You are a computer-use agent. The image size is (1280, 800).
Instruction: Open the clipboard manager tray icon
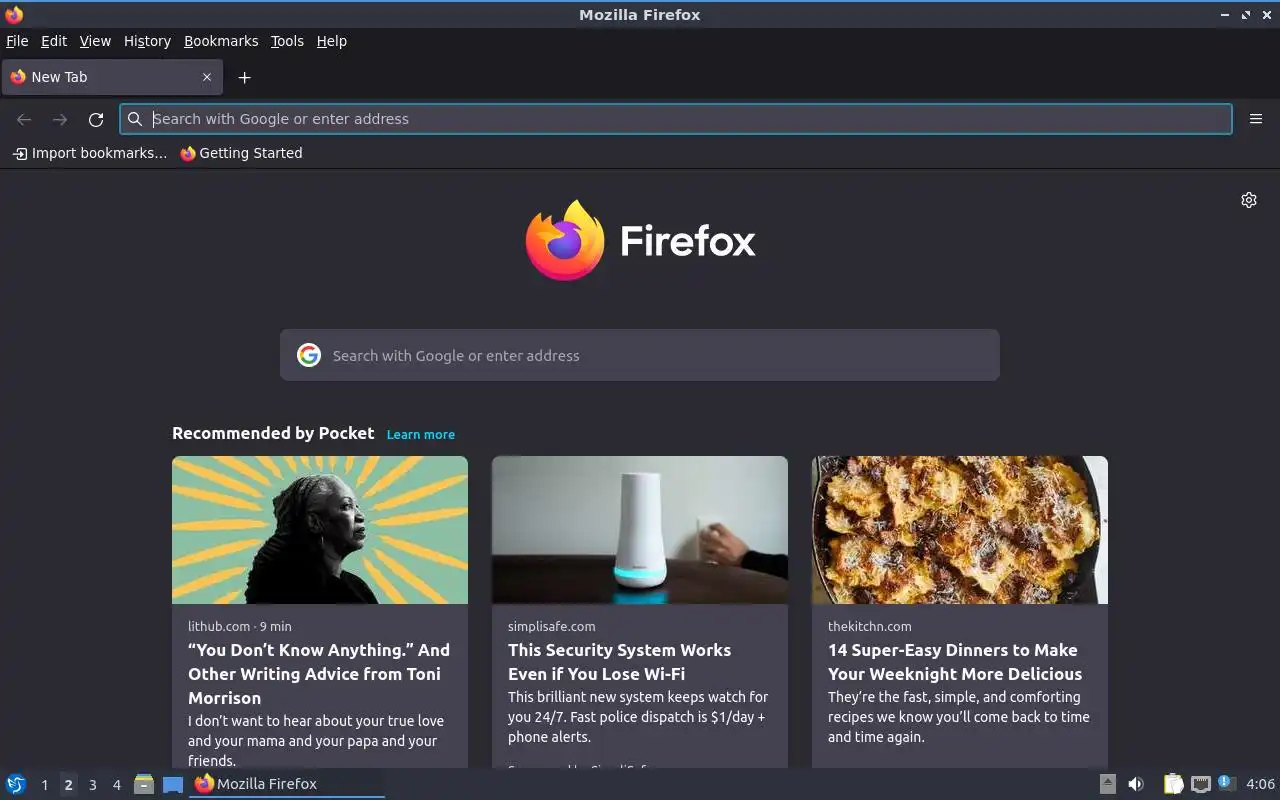[1174, 784]
